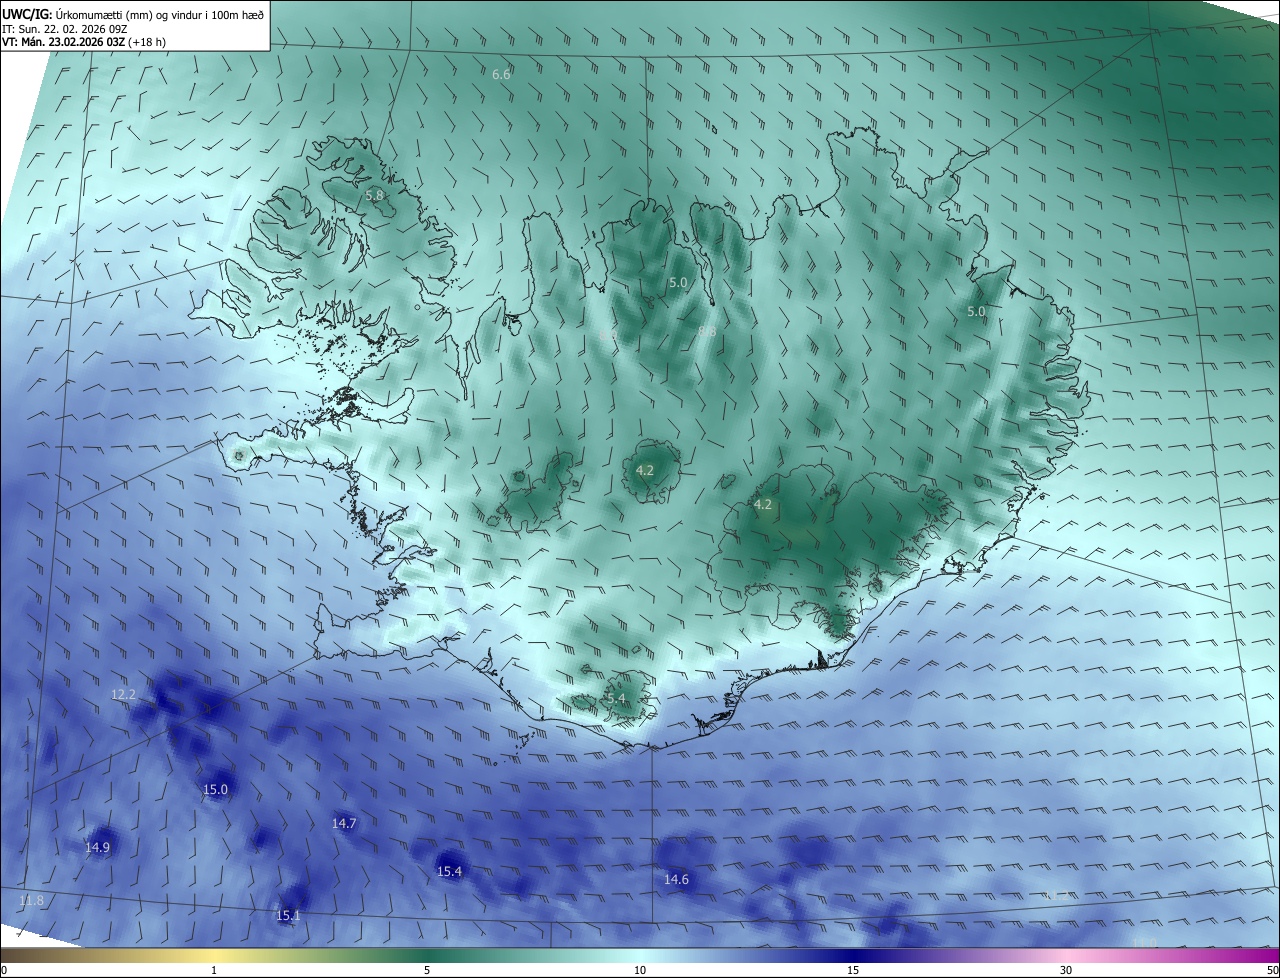Click the 12.2 value over the ocean
This screenshot has height=978, width=1280.
pos(123,694)
